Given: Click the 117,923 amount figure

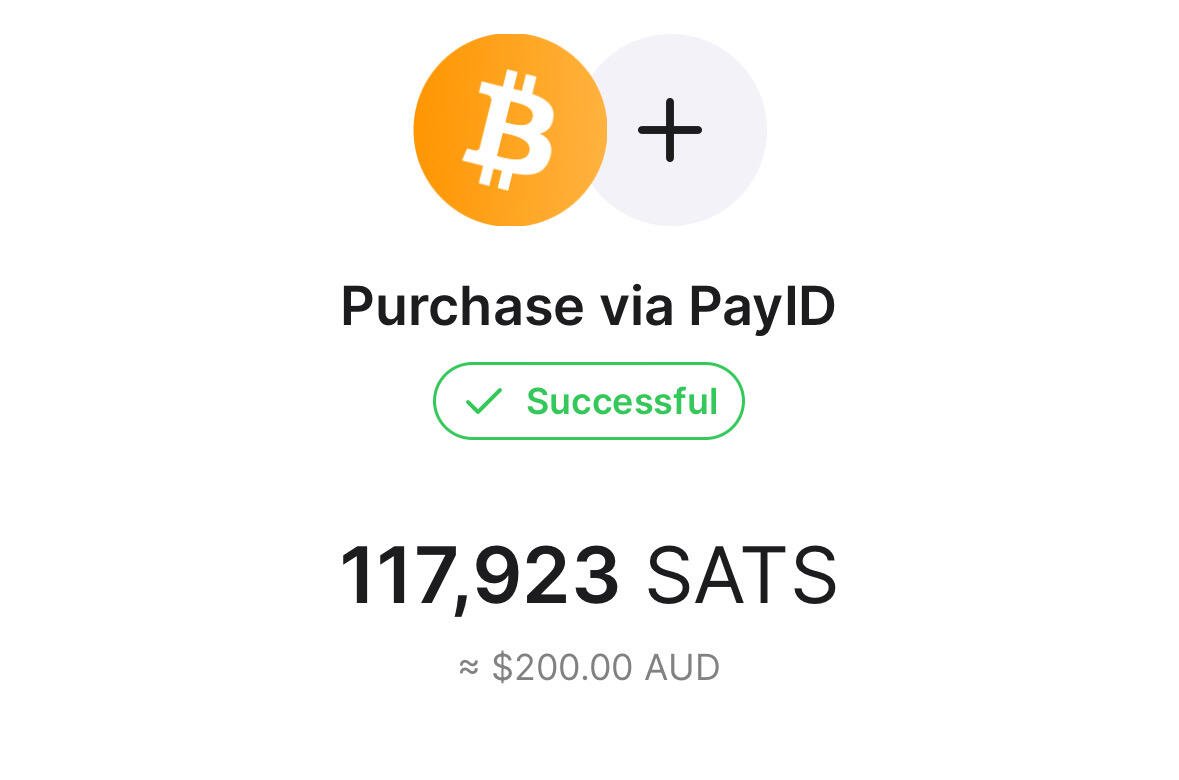Looking at the screenshot, I should [479, 577].
